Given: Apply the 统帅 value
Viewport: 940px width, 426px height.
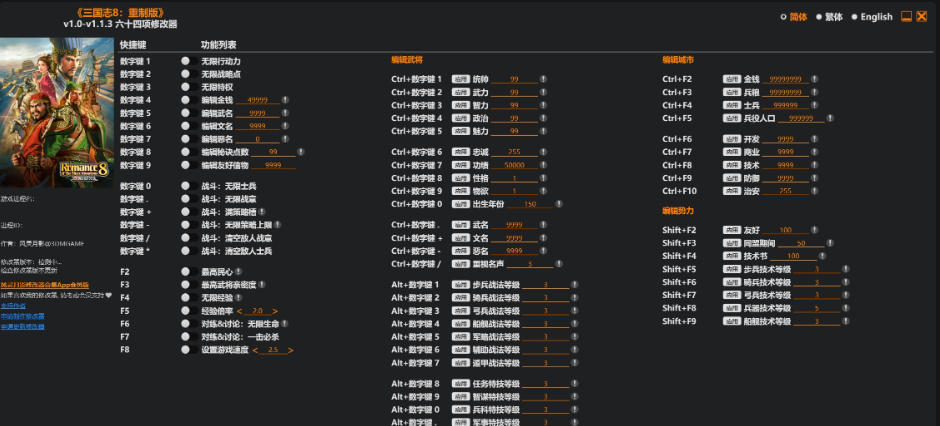Looking at the screenshot, I should 460,79.
